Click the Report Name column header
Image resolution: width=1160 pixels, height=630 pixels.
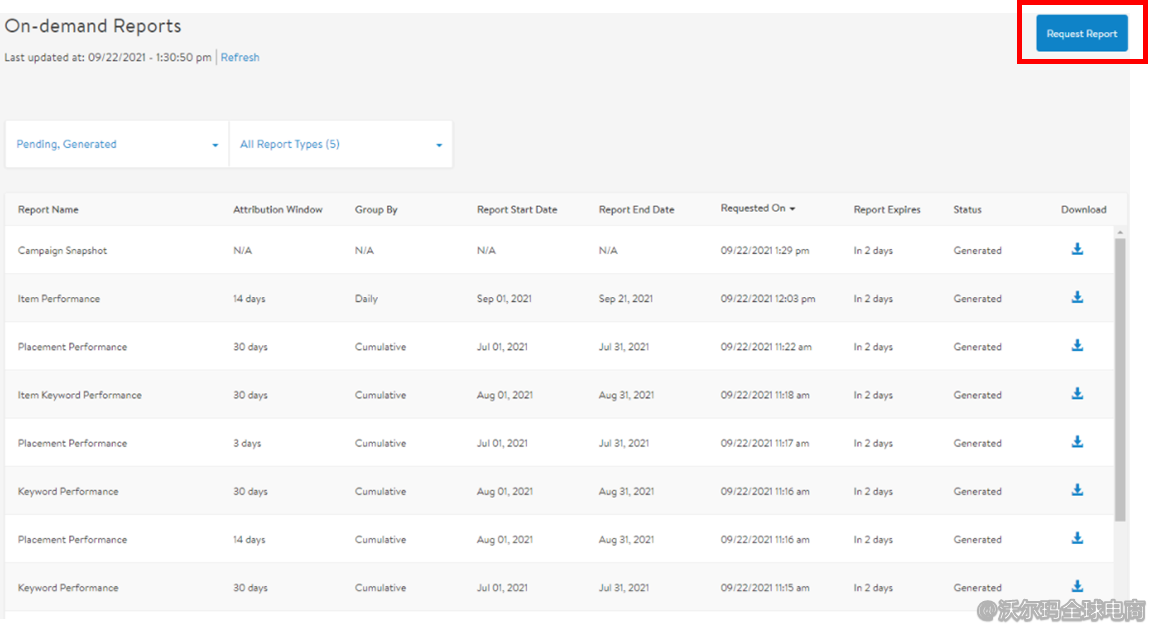(x=48, y=210)
